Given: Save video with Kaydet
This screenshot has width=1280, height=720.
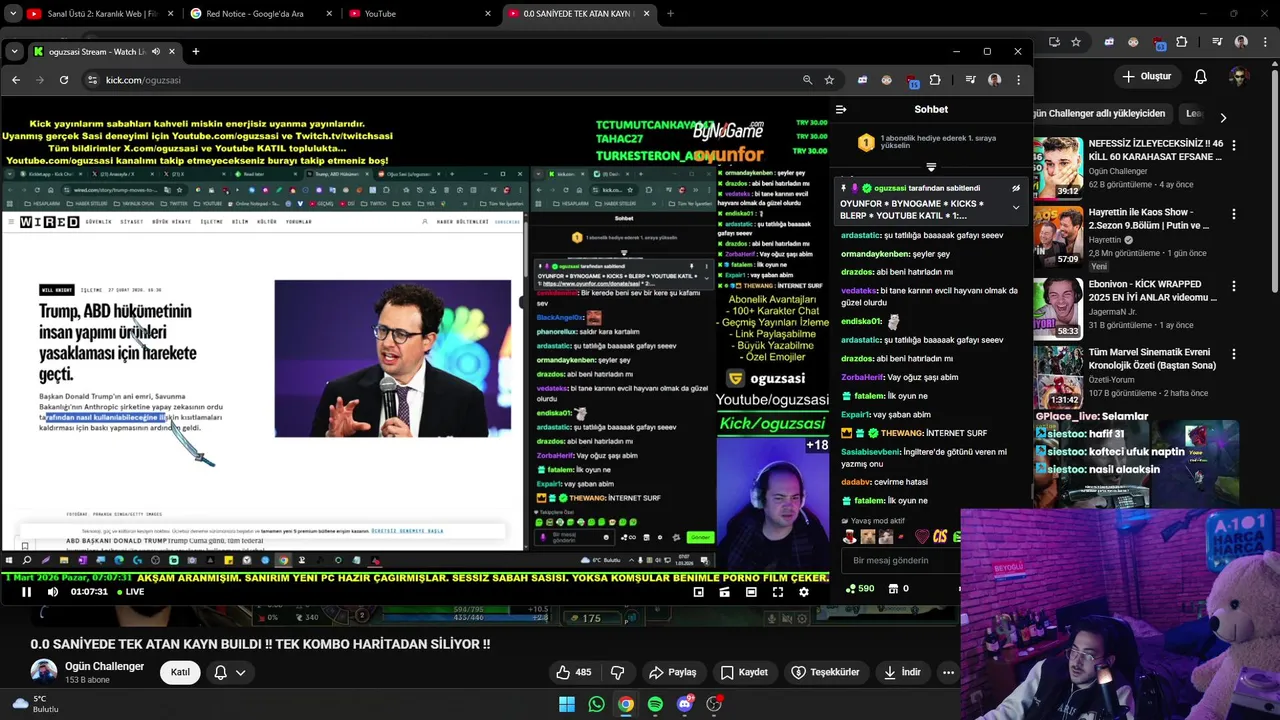Looking at the screenshot, I should pyautogui.click(x=744, y=672).
